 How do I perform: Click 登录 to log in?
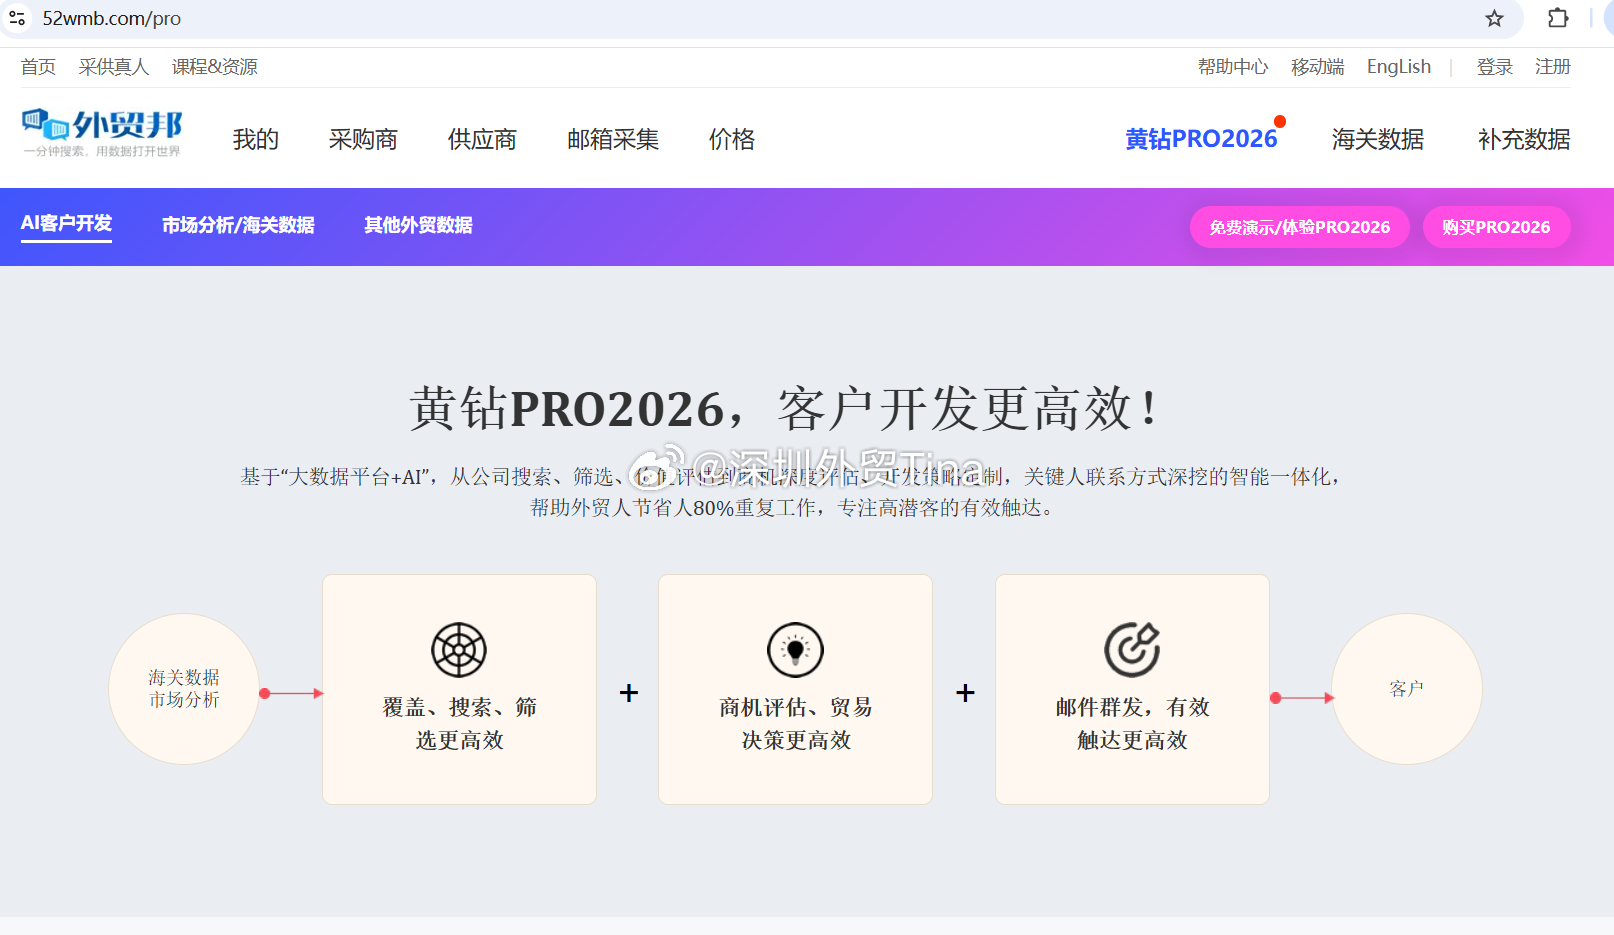pos(1495,67)
